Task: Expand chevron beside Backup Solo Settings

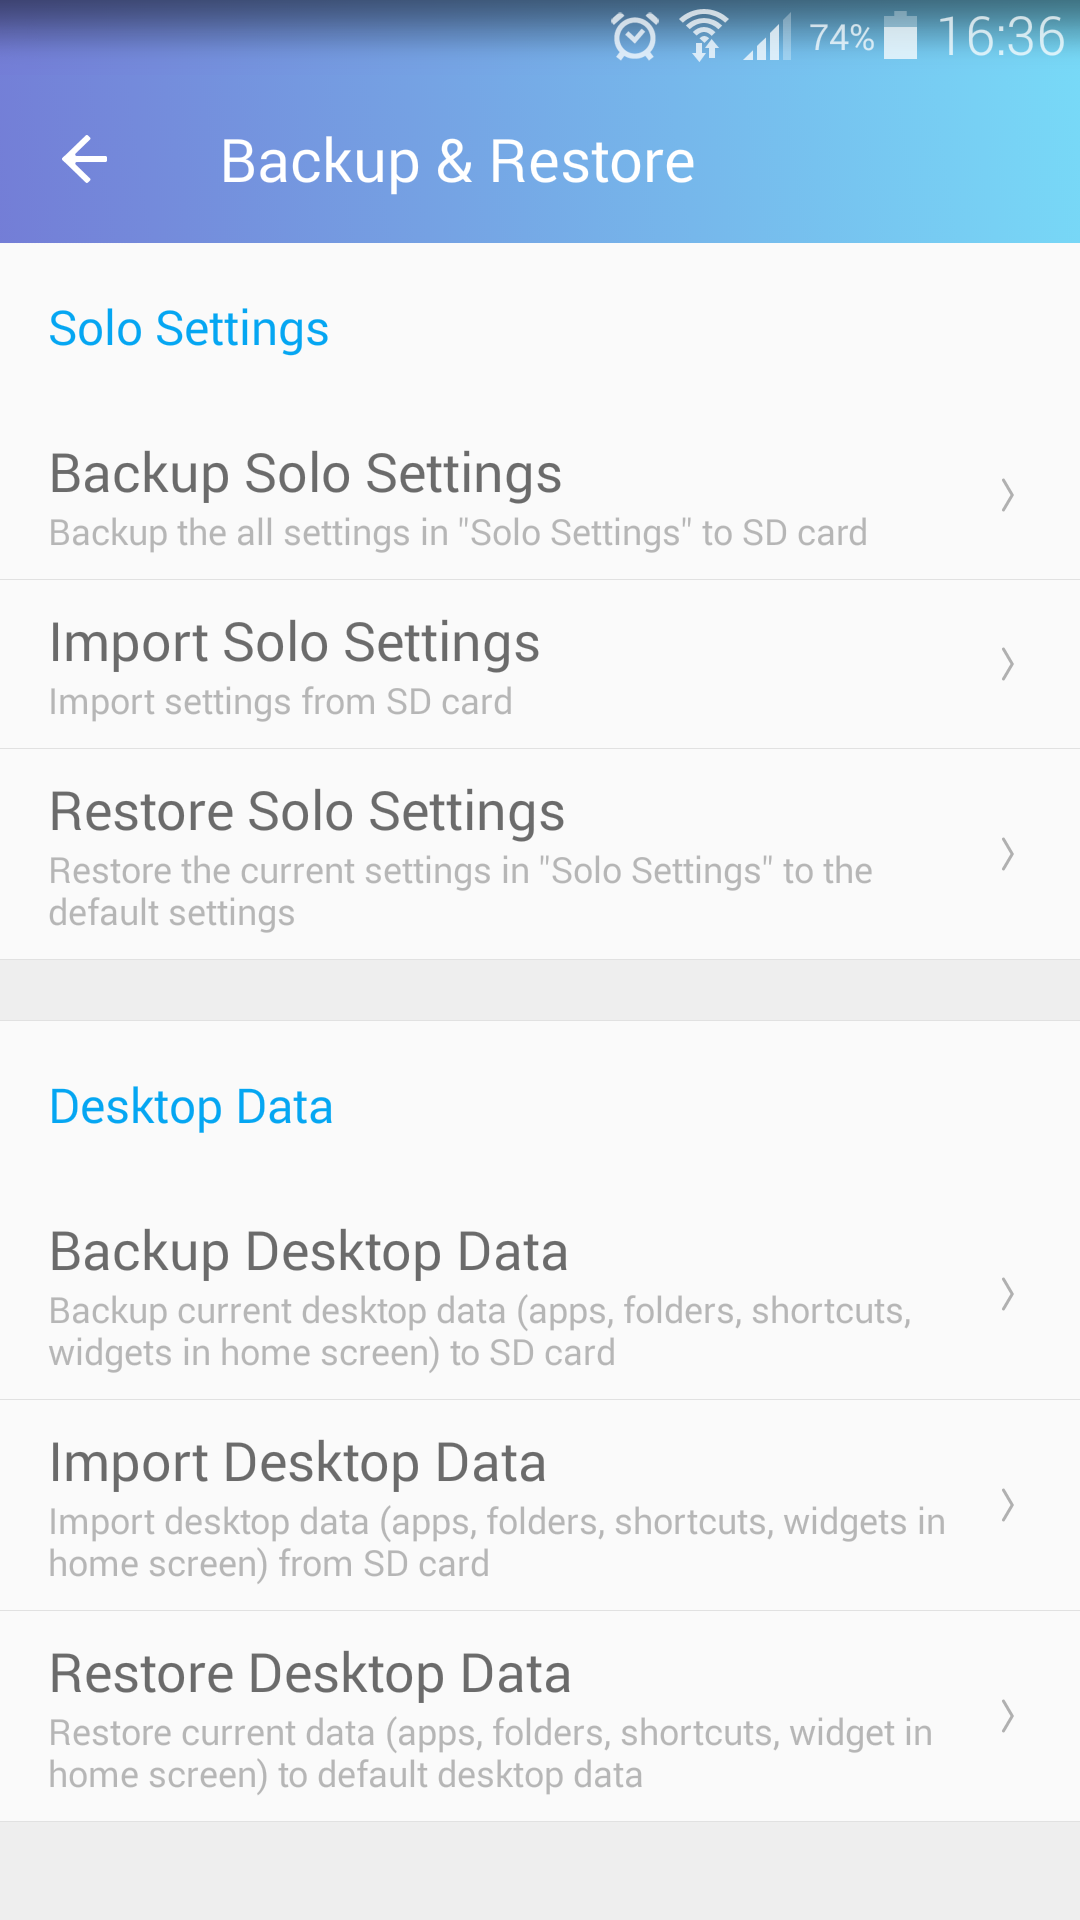Action: 1007,495
